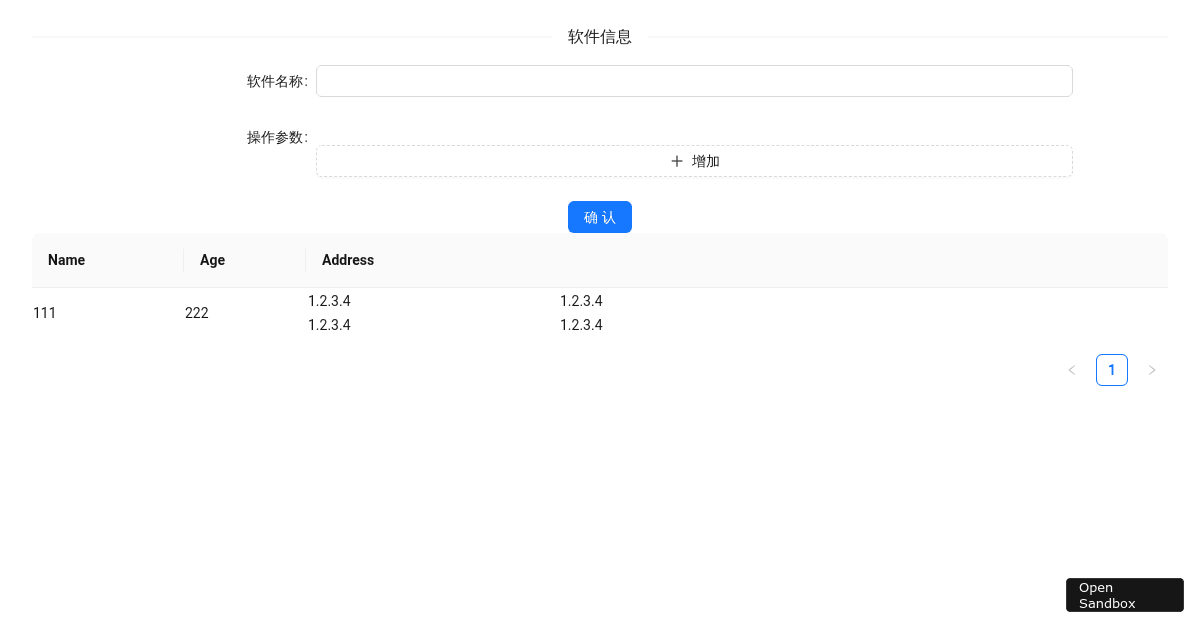Image resolution: width=1200 pixels, height=630 pixels.
Task: Select page 1 in pagination
Action: (x=1112, y=370)
